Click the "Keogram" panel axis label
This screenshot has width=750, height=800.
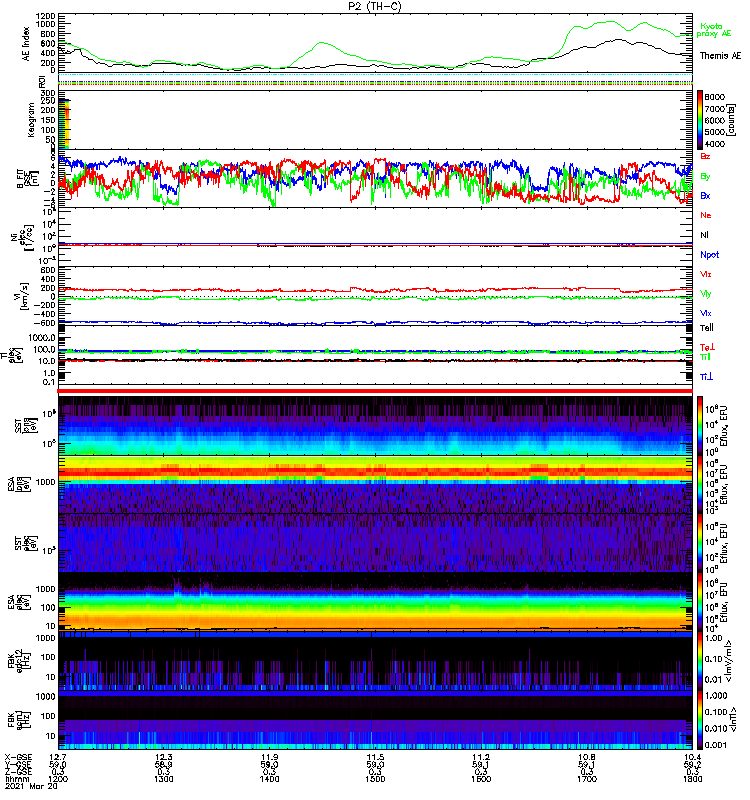click(x=31, y=120)
